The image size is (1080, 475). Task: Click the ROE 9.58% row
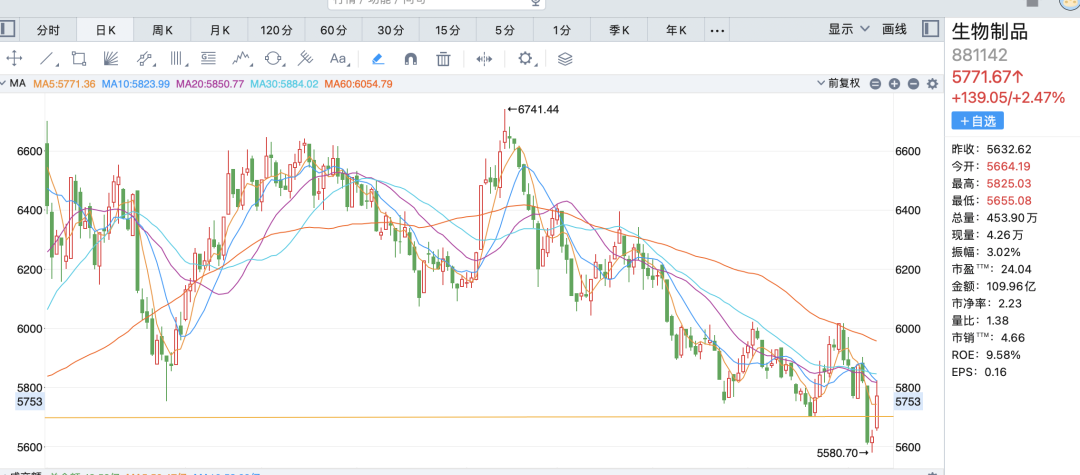(x=986, y=355)
